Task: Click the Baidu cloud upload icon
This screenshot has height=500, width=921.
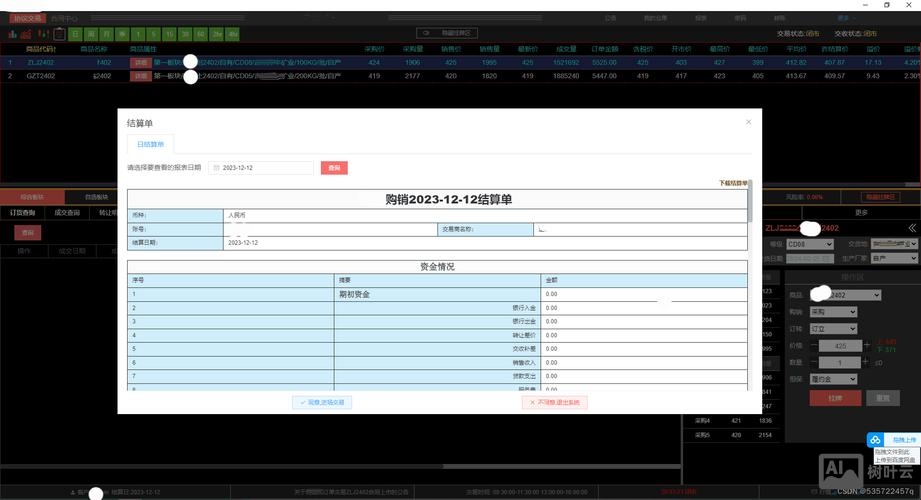Action: pos(875,440)
